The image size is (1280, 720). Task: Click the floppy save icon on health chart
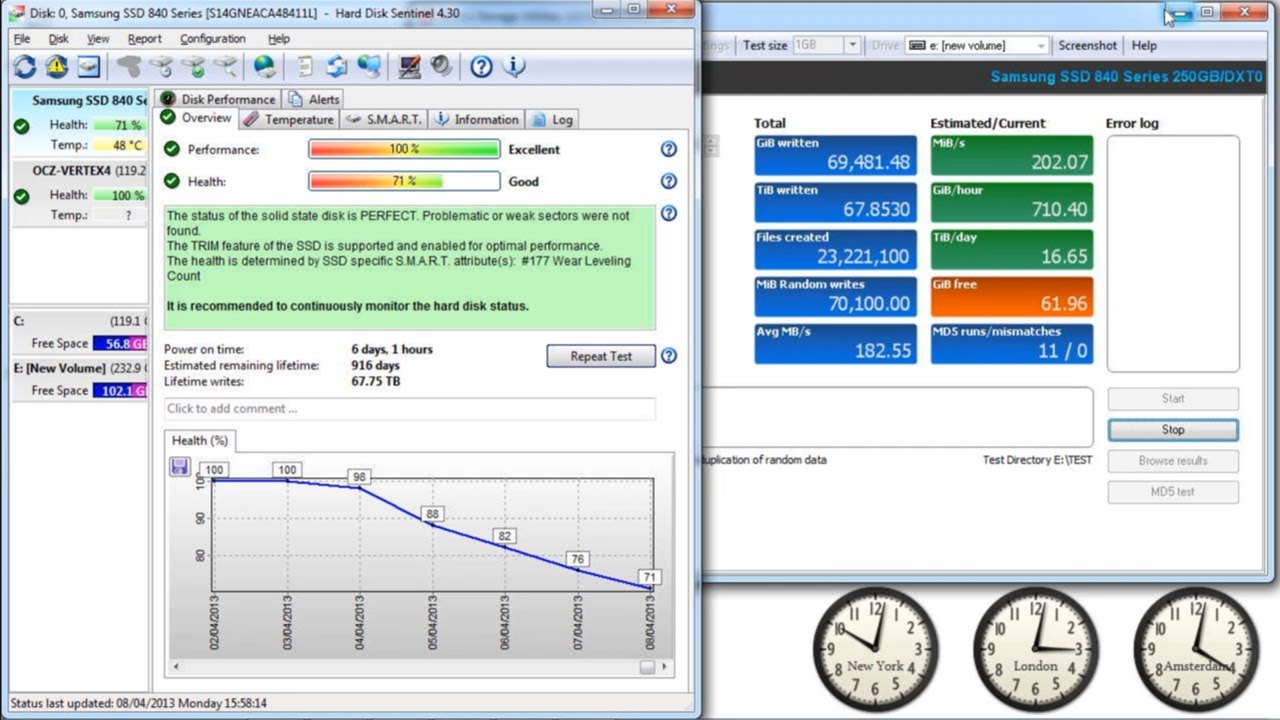(x=180, y=467)
